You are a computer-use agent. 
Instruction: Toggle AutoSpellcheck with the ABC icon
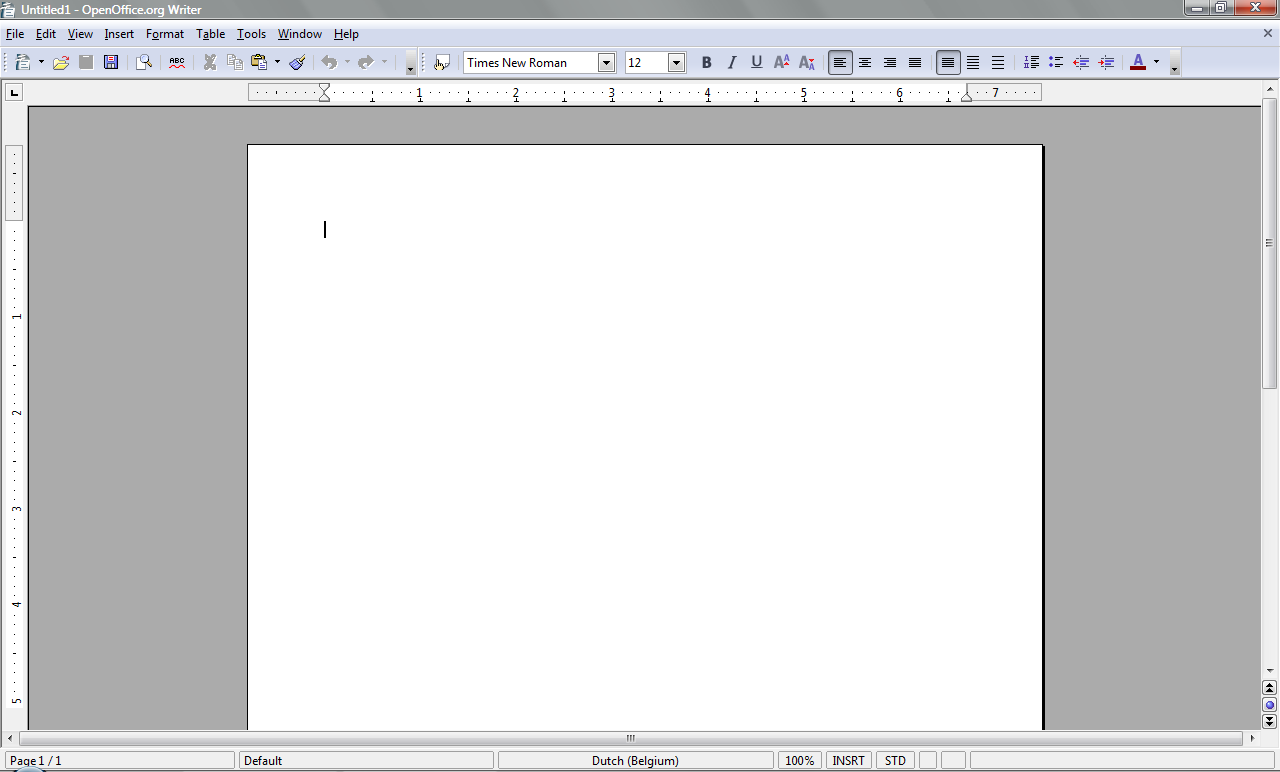point(177,63)
